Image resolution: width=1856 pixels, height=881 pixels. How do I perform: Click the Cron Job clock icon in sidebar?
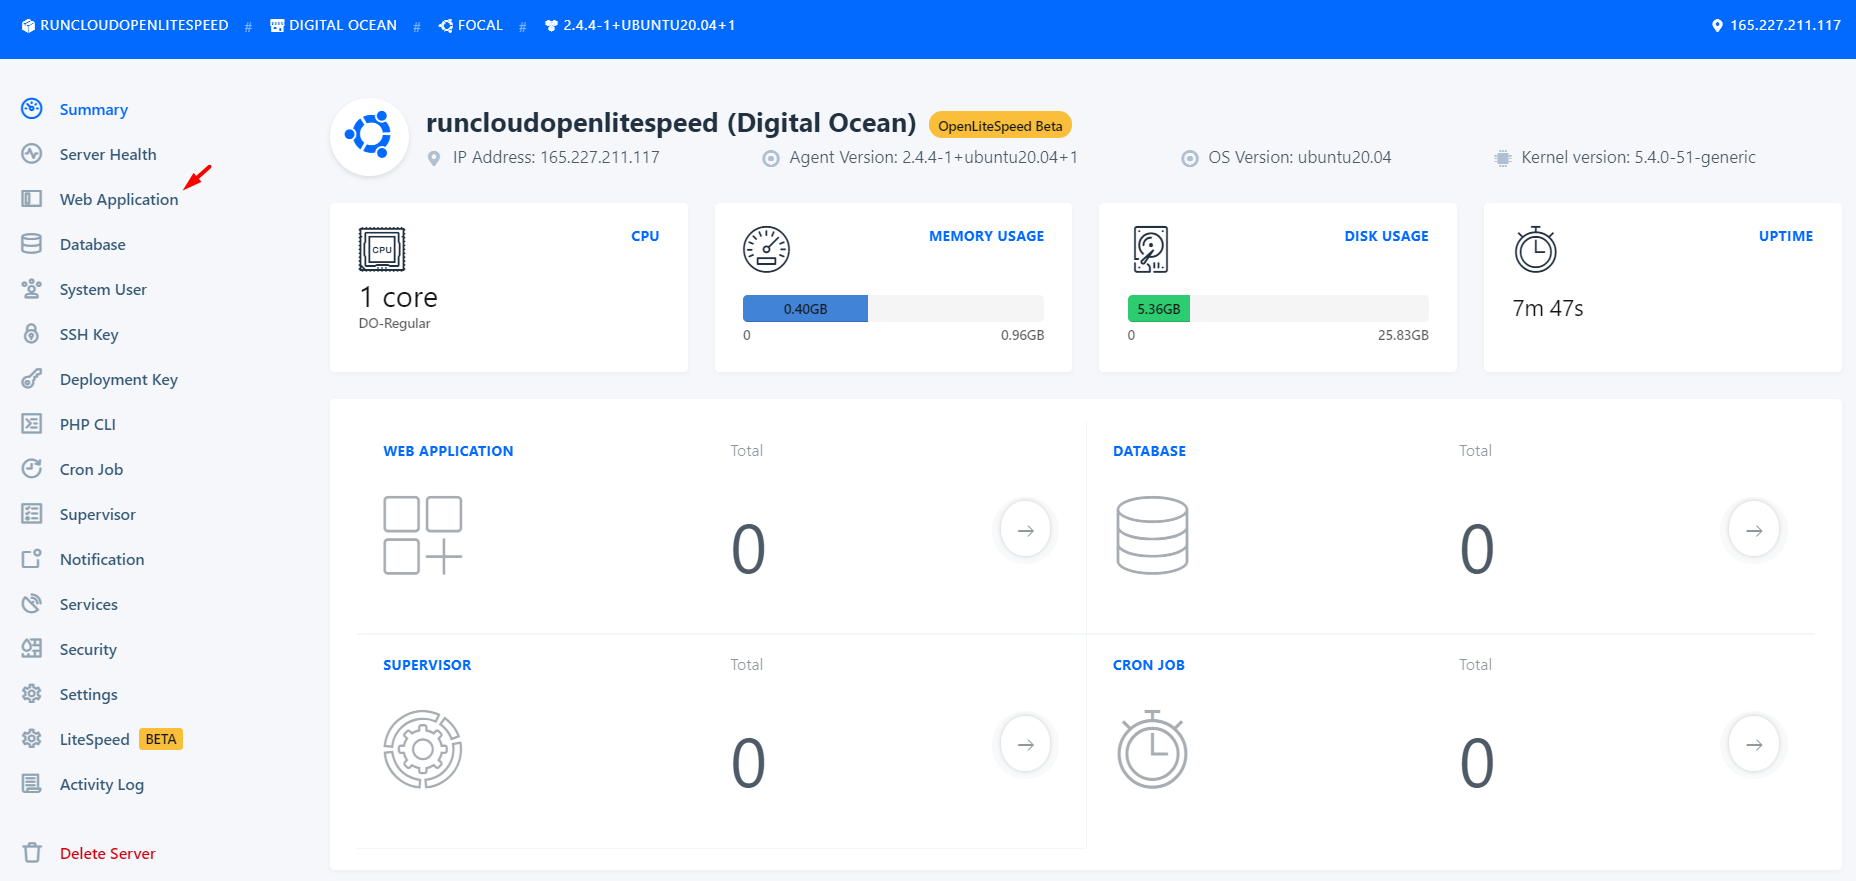click(x=32, y=468)
